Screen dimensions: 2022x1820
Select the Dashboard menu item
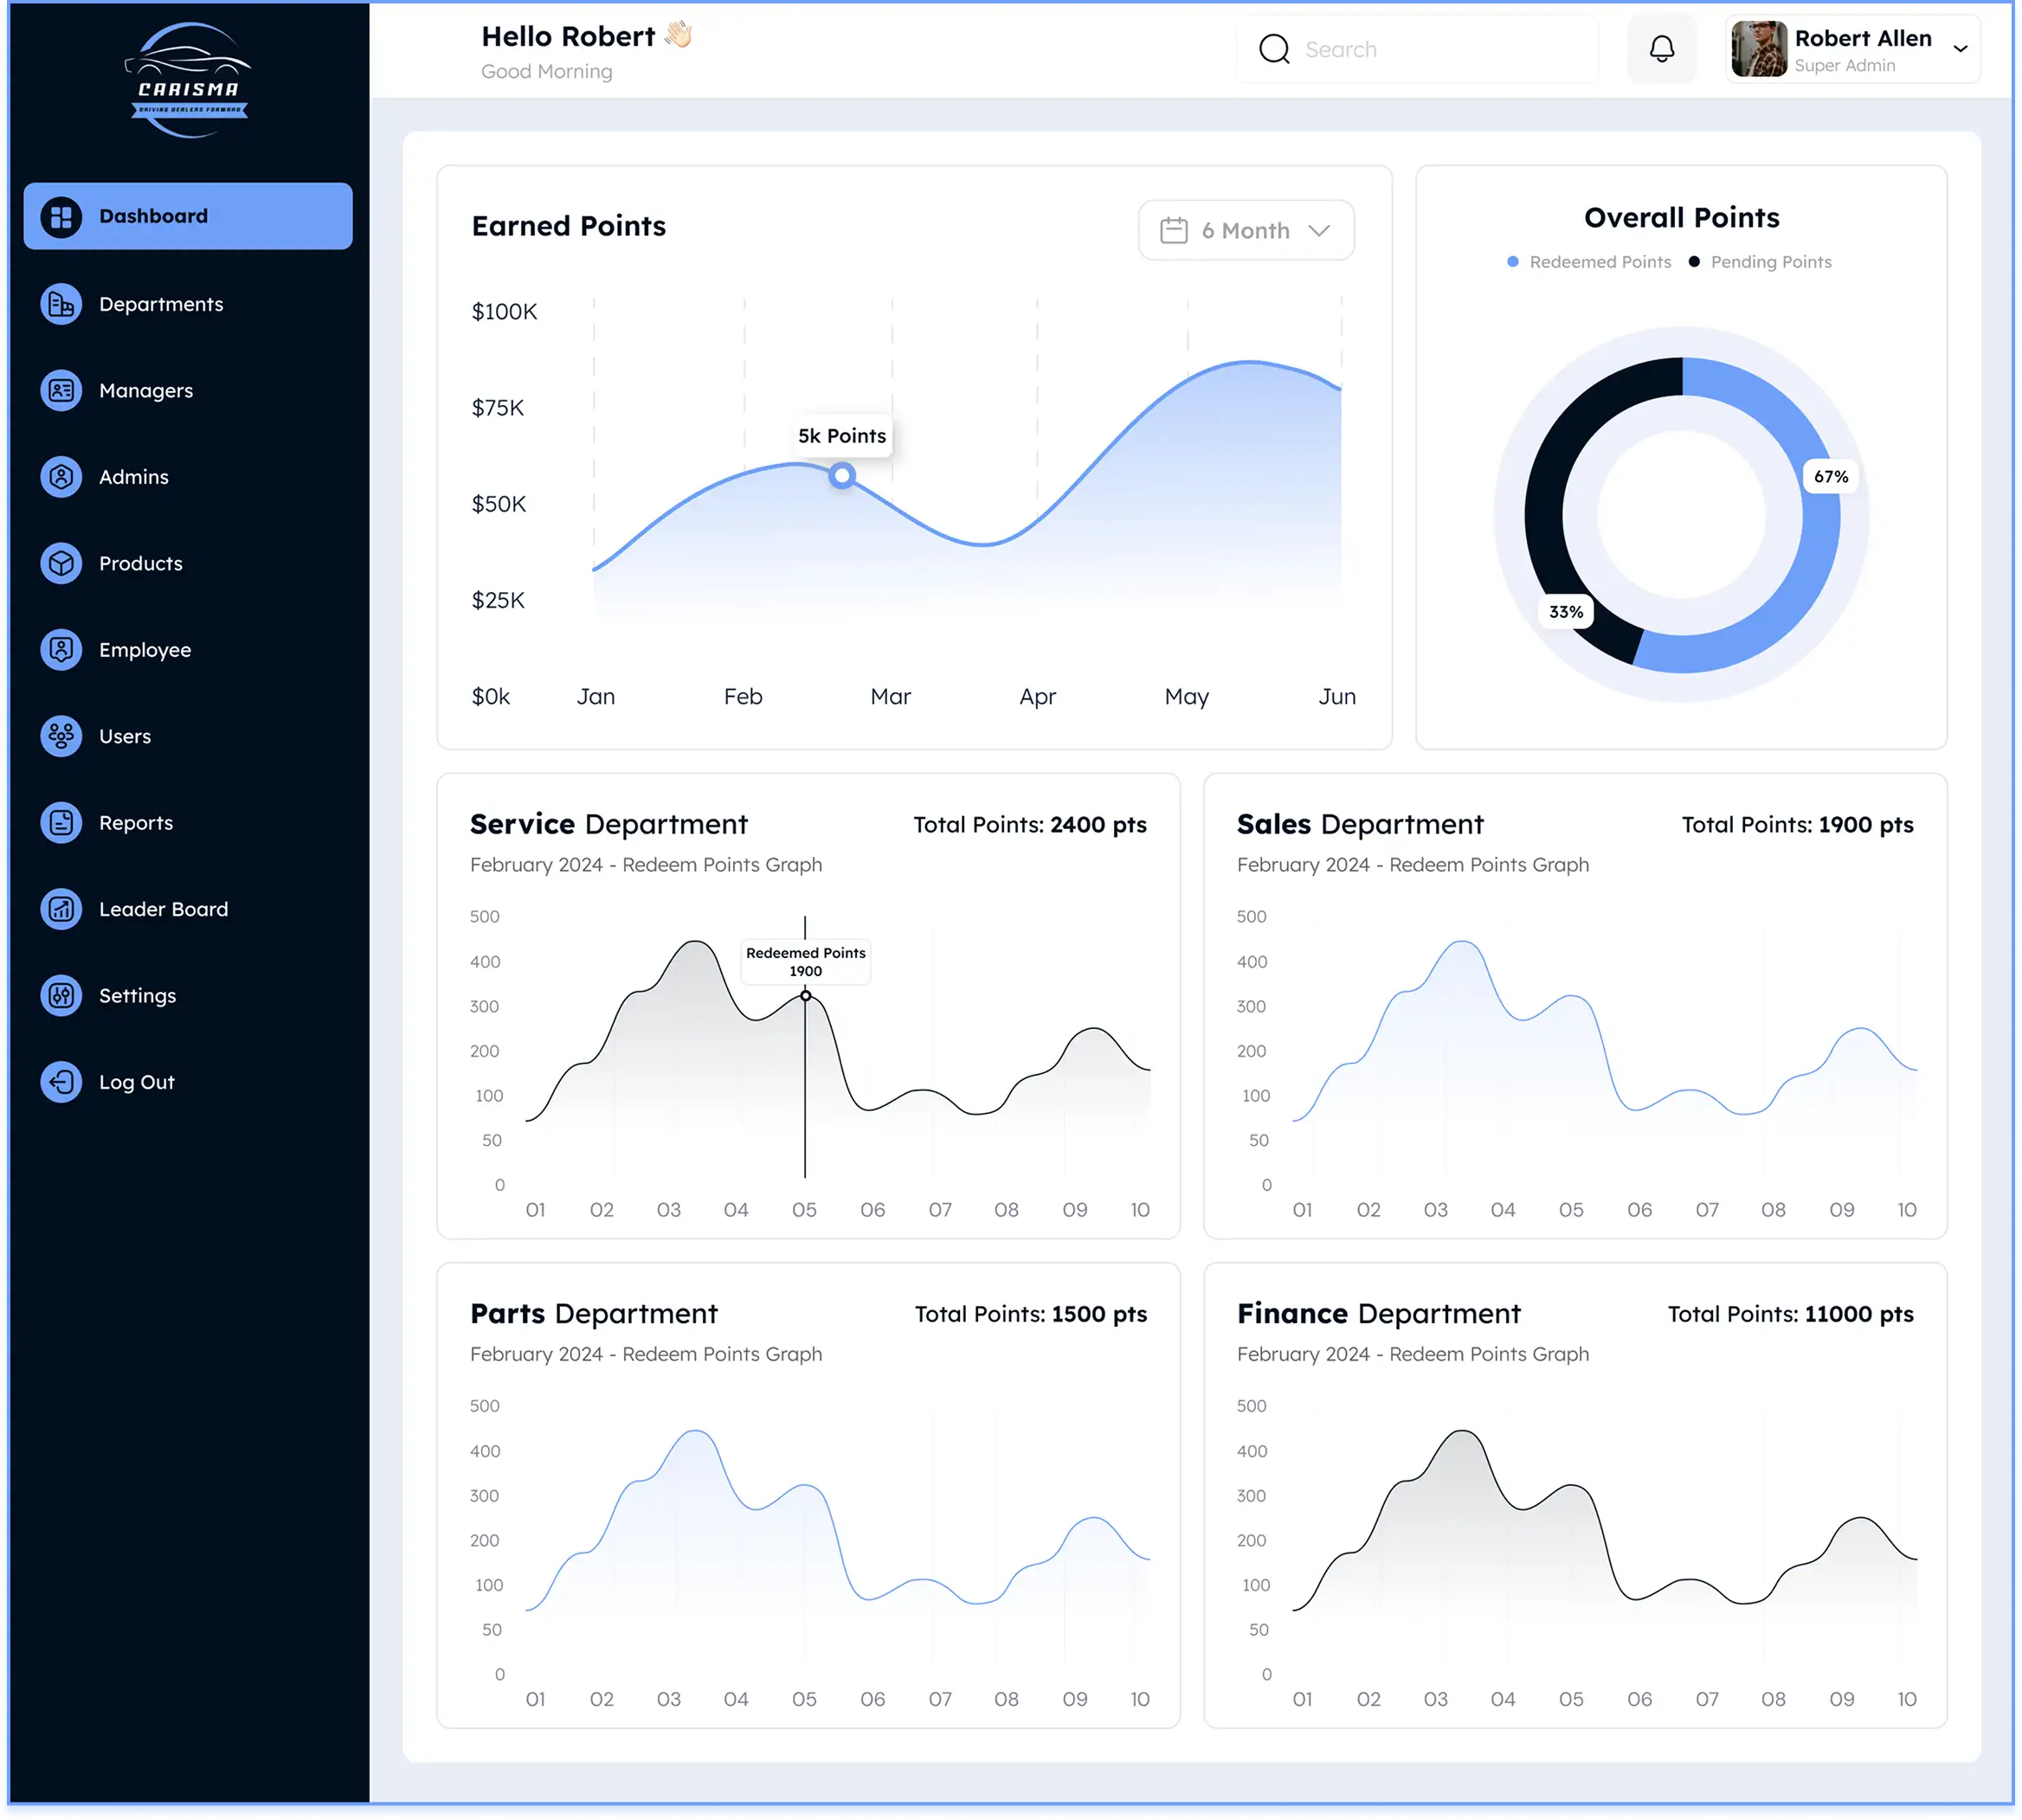[188, 216]
